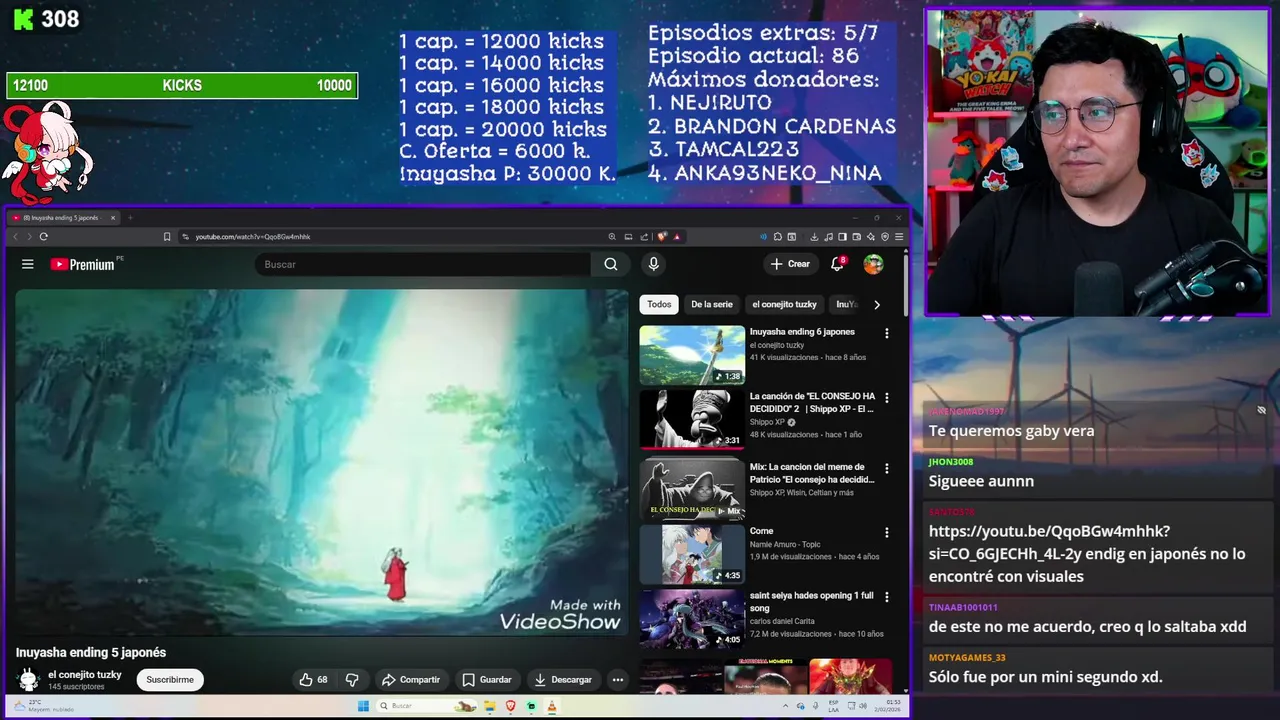Go to YouTube Premium home logo

84,264
